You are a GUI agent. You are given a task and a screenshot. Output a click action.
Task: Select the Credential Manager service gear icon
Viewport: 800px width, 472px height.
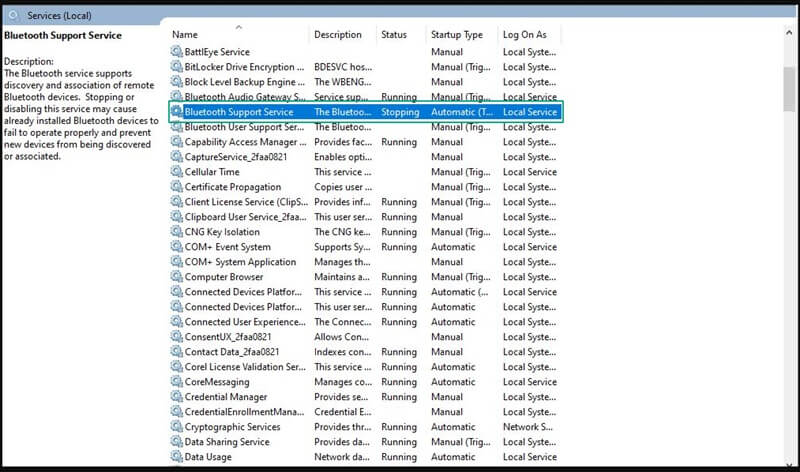177,397
